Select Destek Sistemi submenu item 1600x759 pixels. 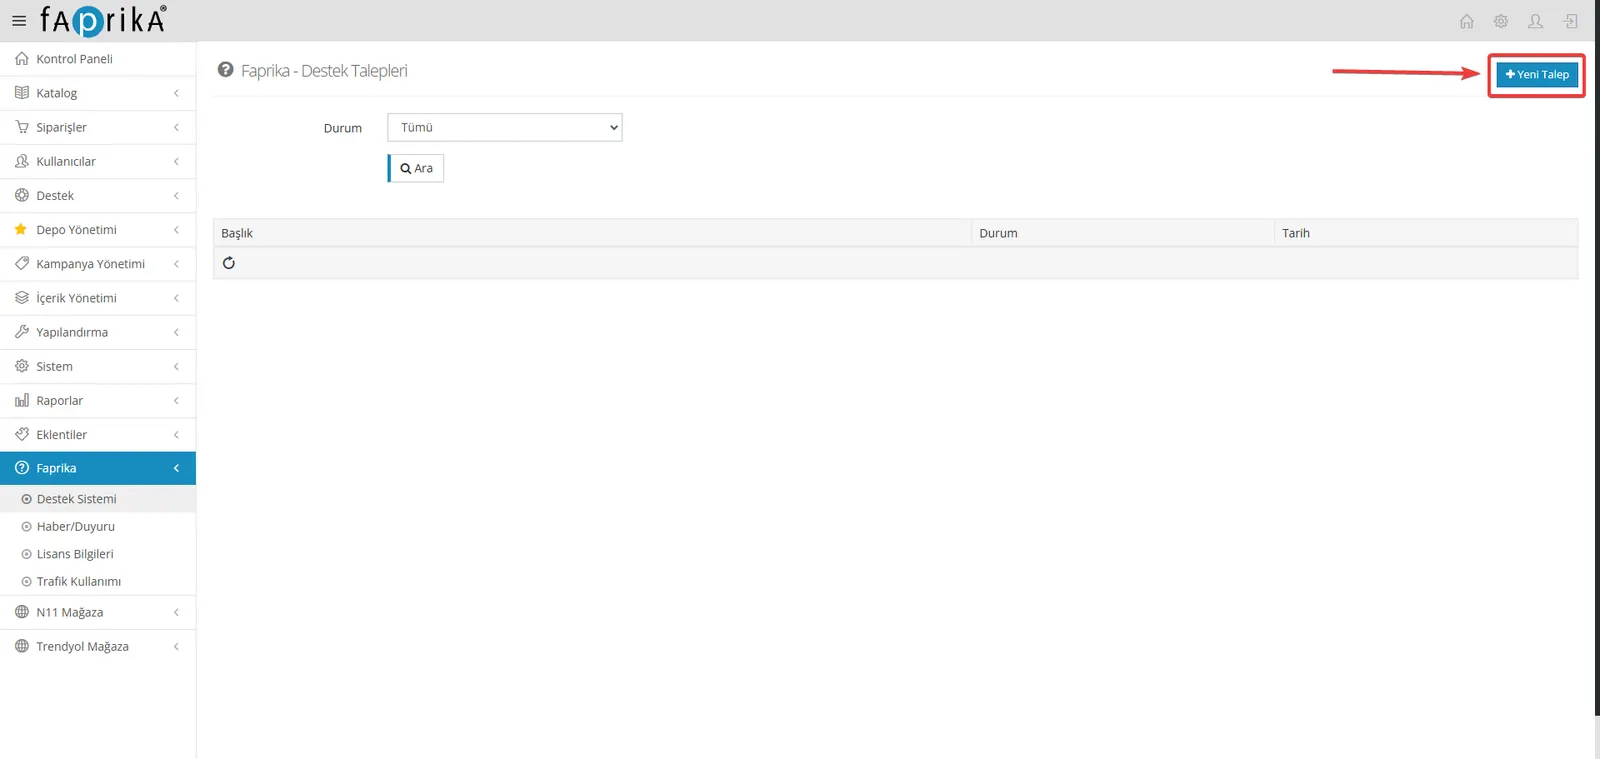(x=98, y=499)
